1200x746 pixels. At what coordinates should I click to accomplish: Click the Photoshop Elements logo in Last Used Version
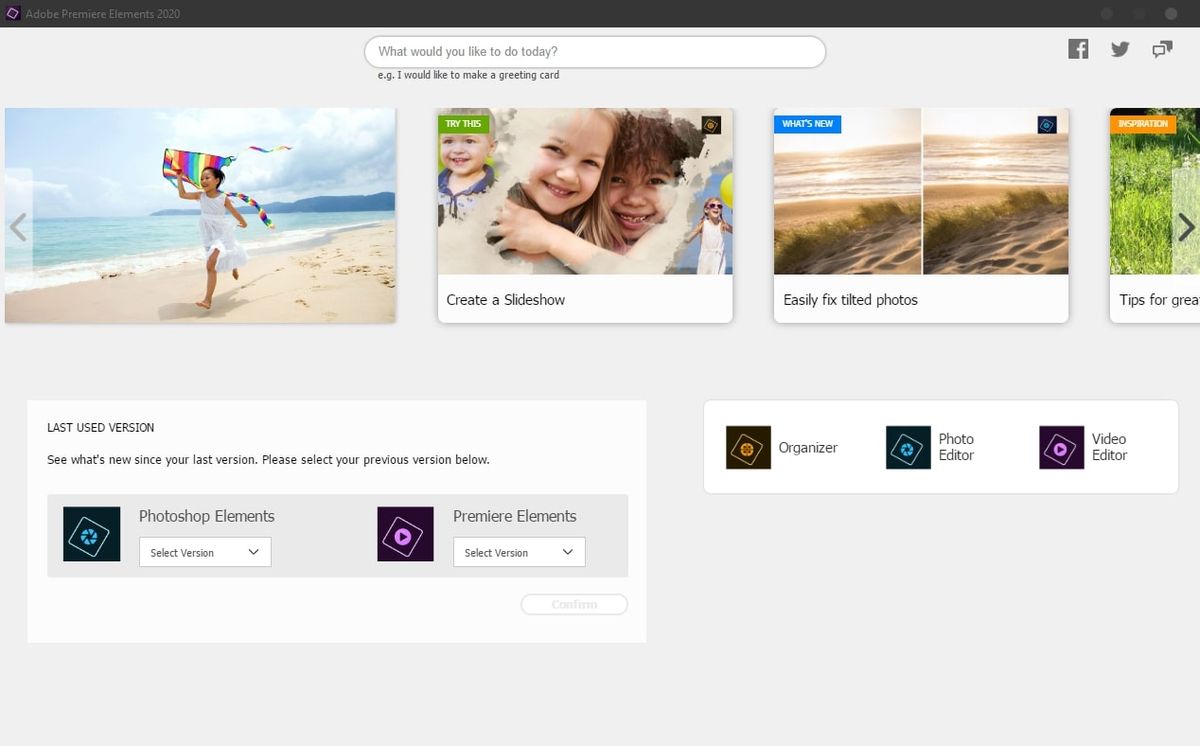point(91,533)
